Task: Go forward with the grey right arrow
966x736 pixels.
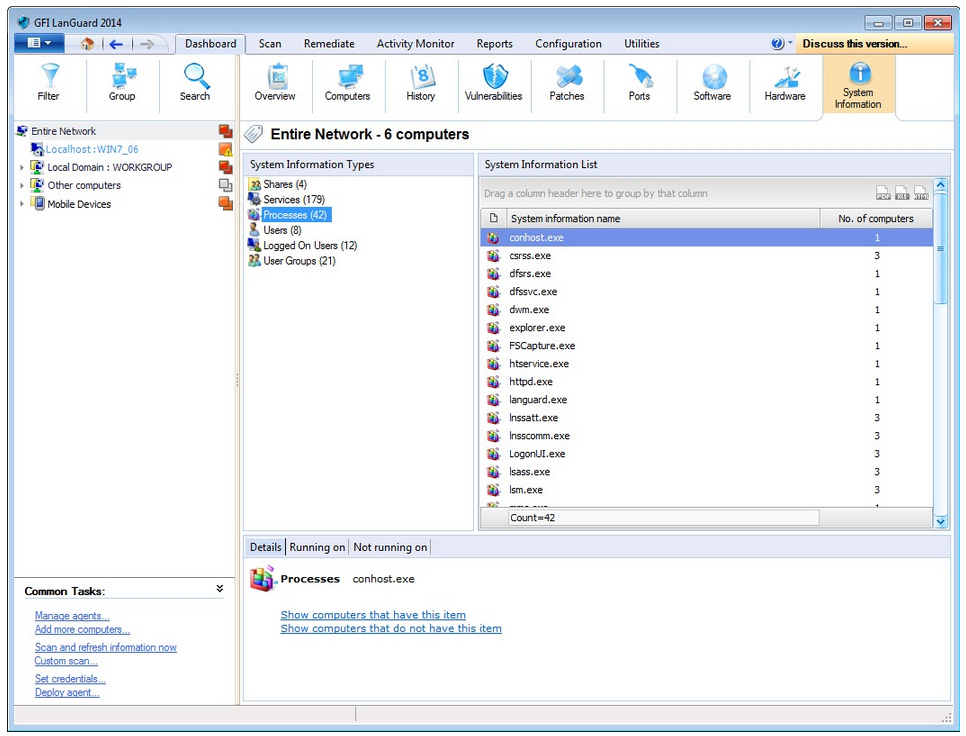Action: (x=147, y=44)
